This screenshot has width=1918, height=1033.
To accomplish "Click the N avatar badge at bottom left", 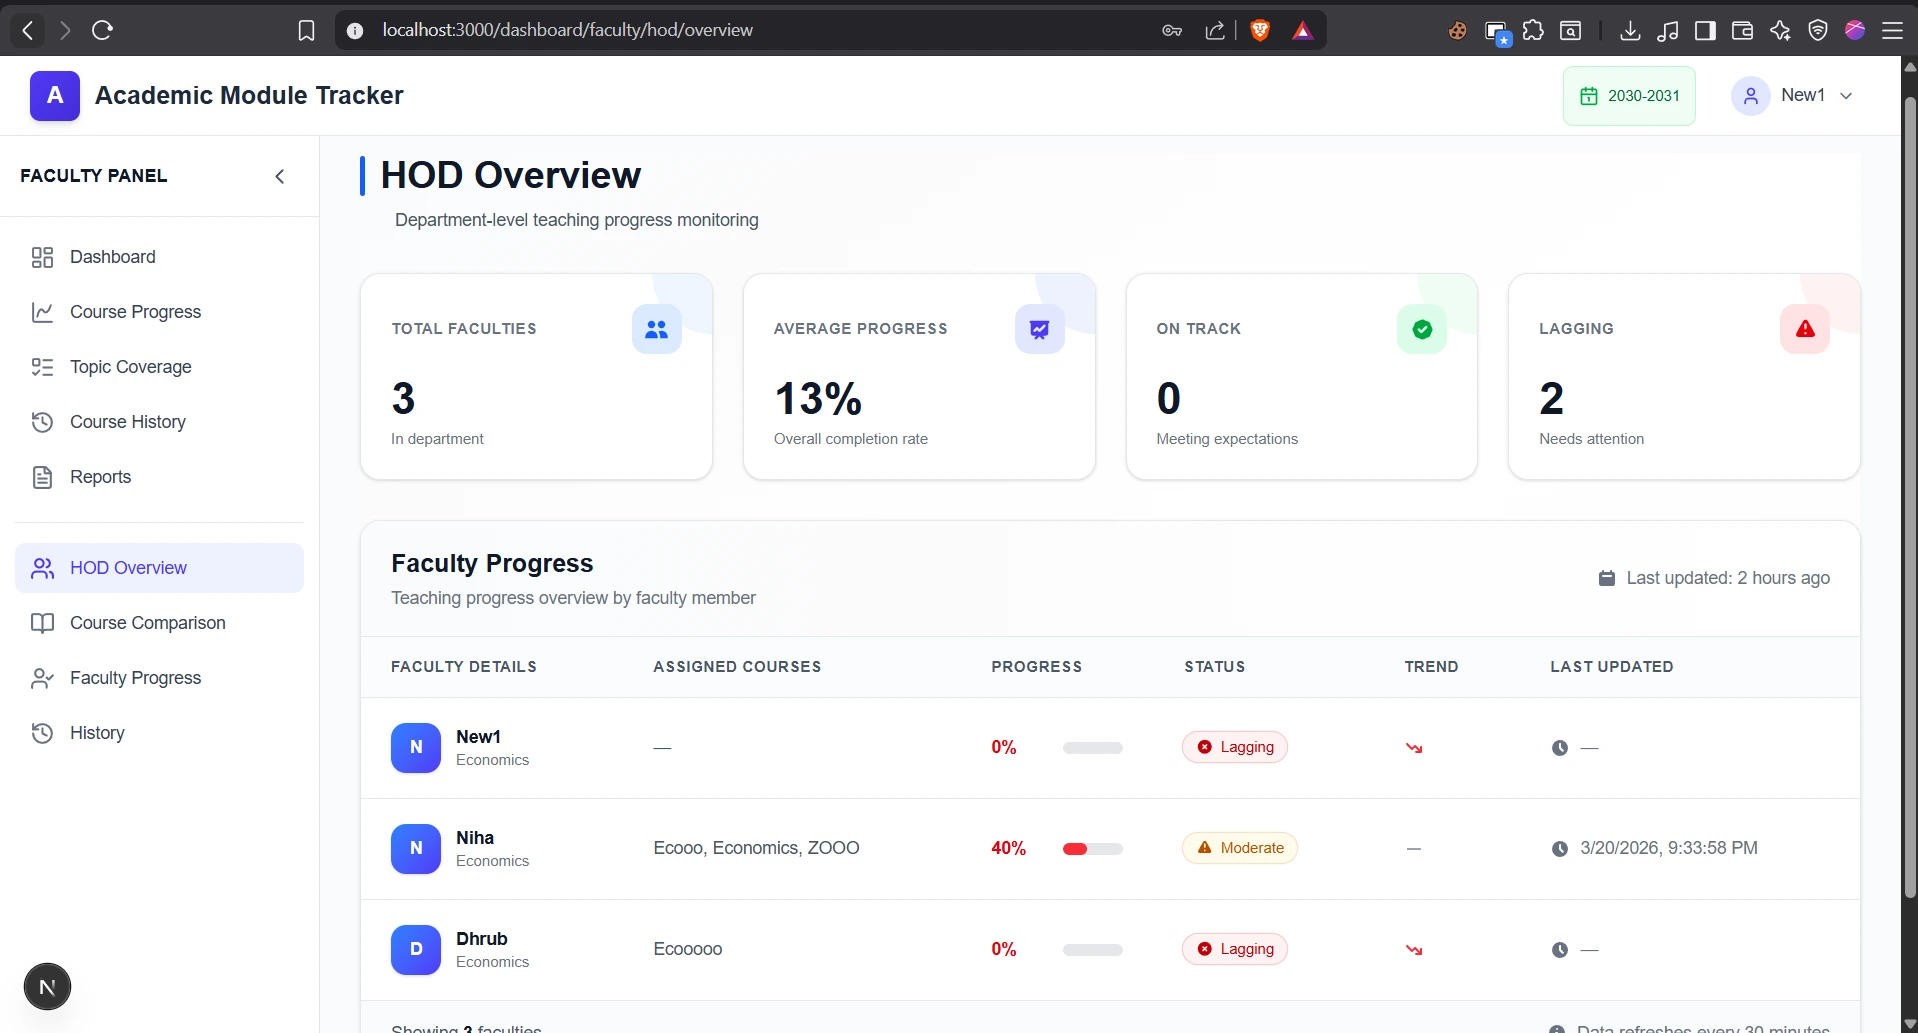I will [47, 987].
